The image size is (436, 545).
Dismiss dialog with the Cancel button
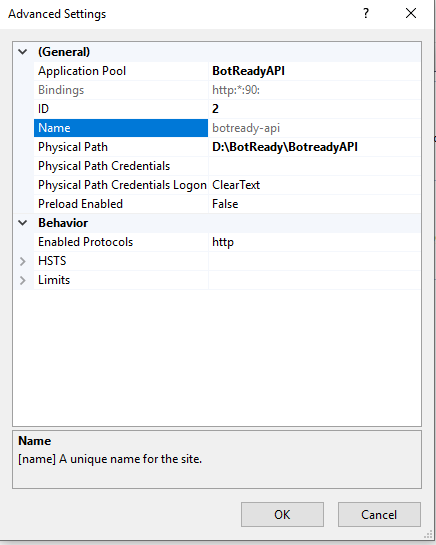tap(379, 514)
